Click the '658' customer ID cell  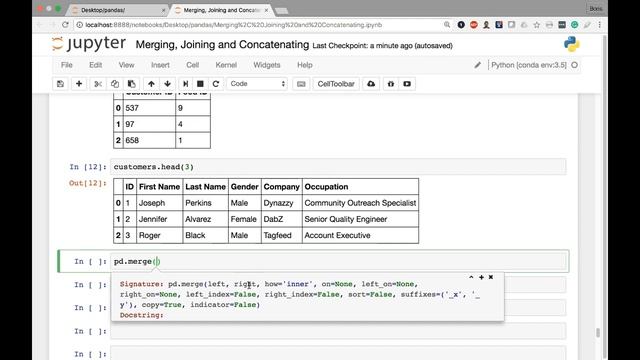pyautogui.click(x=132, y=140)
